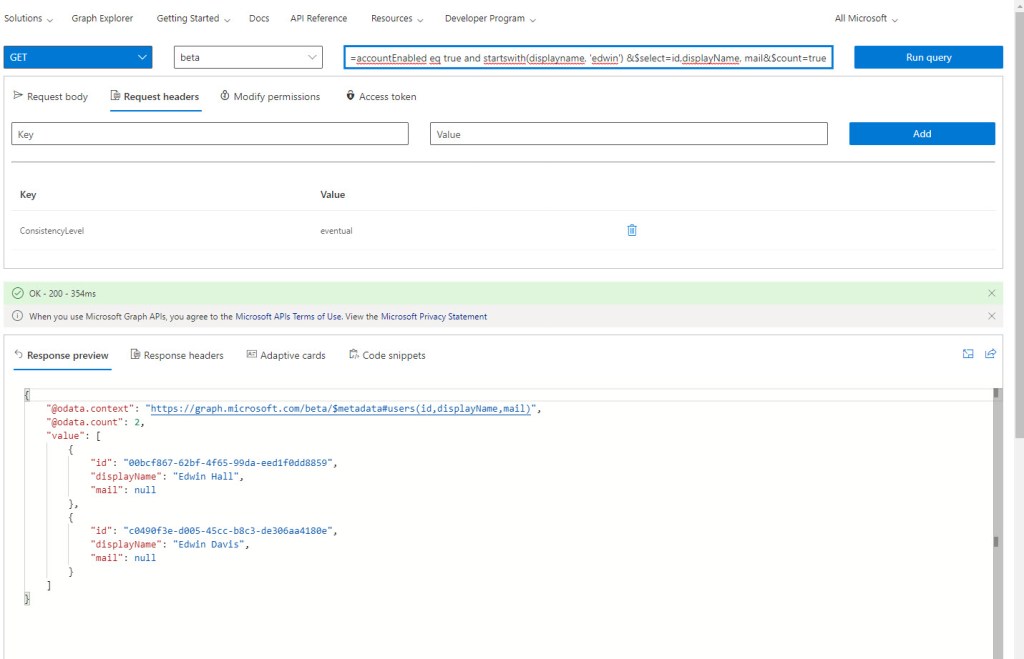
Task: Open the All Microsoft menu
Action: (866, 19)
